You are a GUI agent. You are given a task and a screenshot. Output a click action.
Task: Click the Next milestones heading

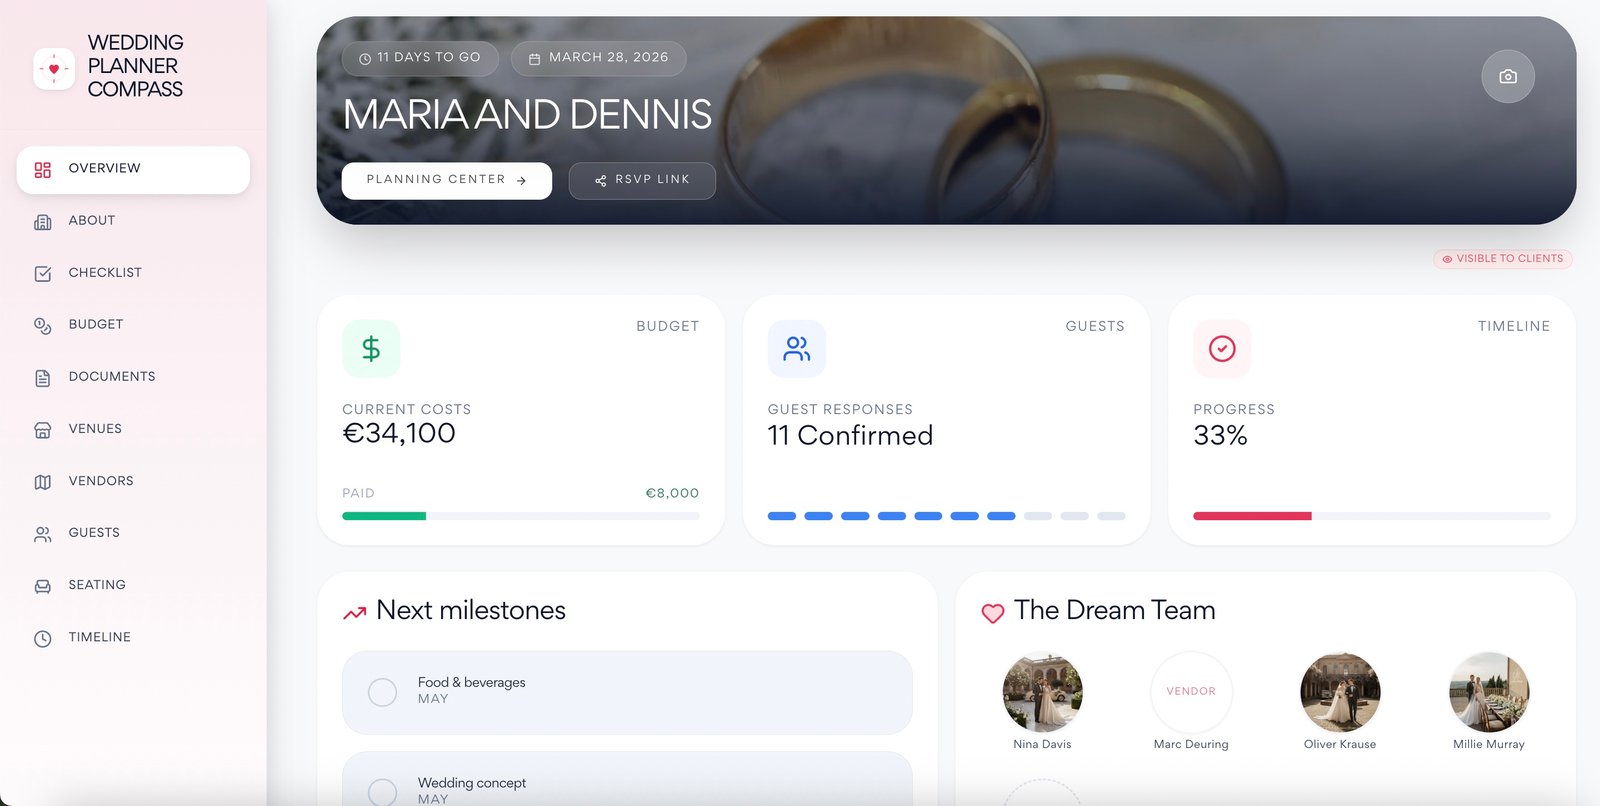pos(471,610)
